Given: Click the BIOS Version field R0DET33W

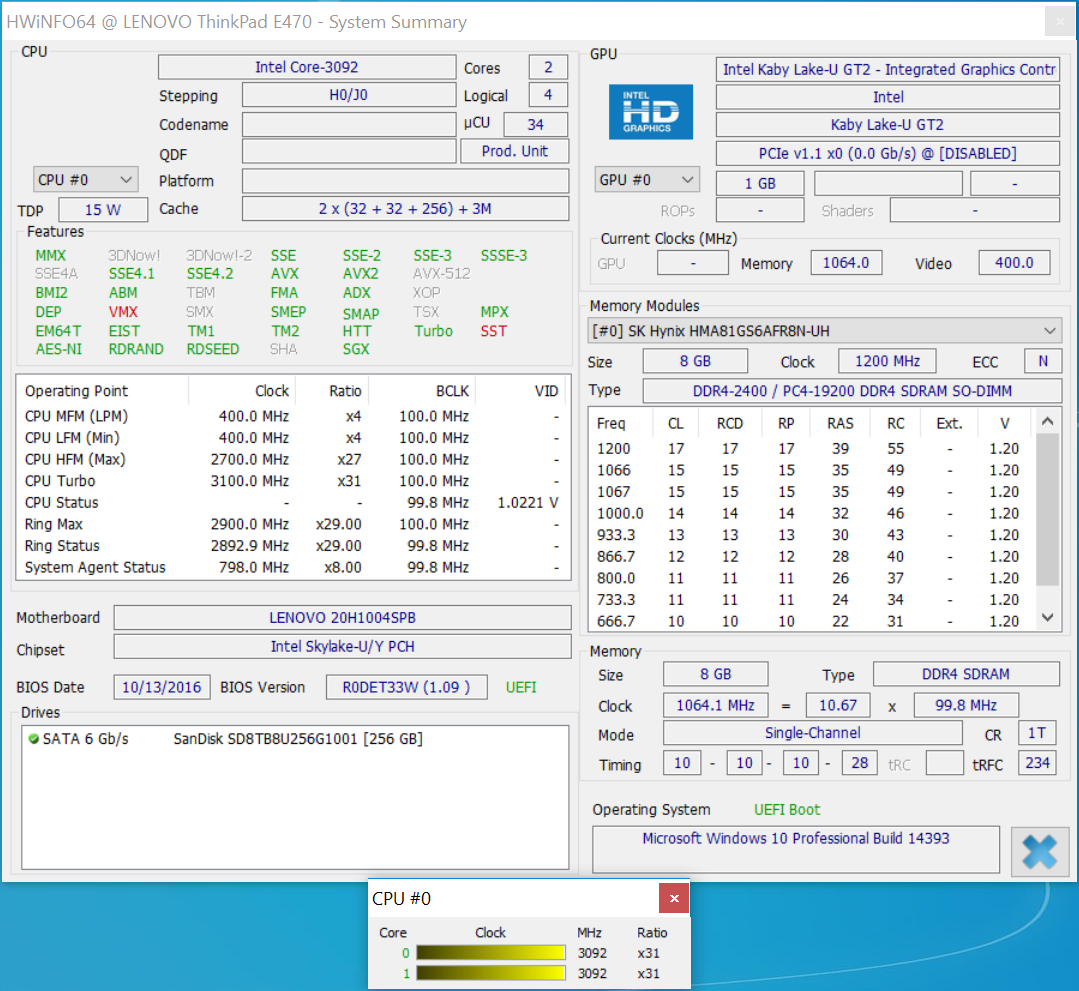Looking at the screenshot, I should [x=407, y=687].
